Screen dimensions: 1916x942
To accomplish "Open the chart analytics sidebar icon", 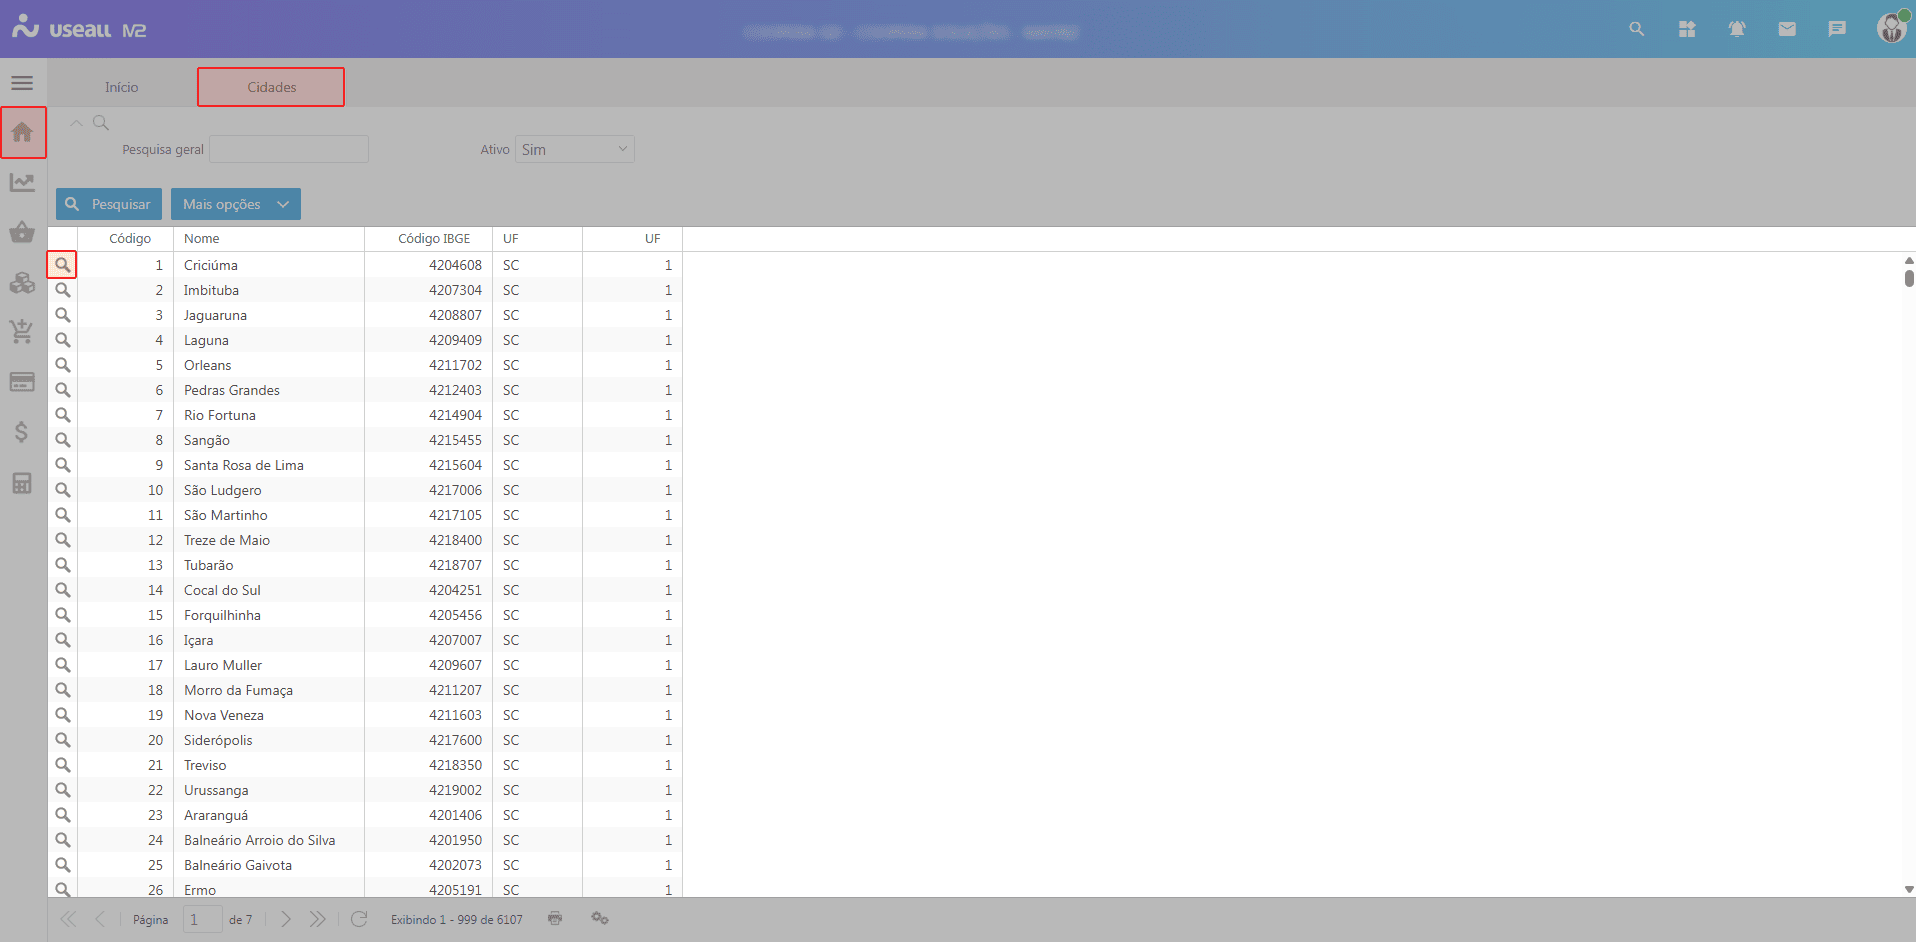I will (22, 182).
